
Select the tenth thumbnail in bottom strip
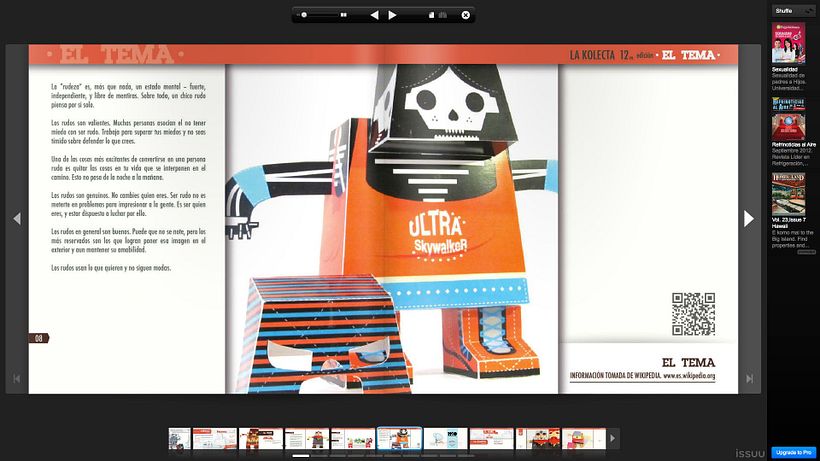pyautogui.click(x=584, y=439)
